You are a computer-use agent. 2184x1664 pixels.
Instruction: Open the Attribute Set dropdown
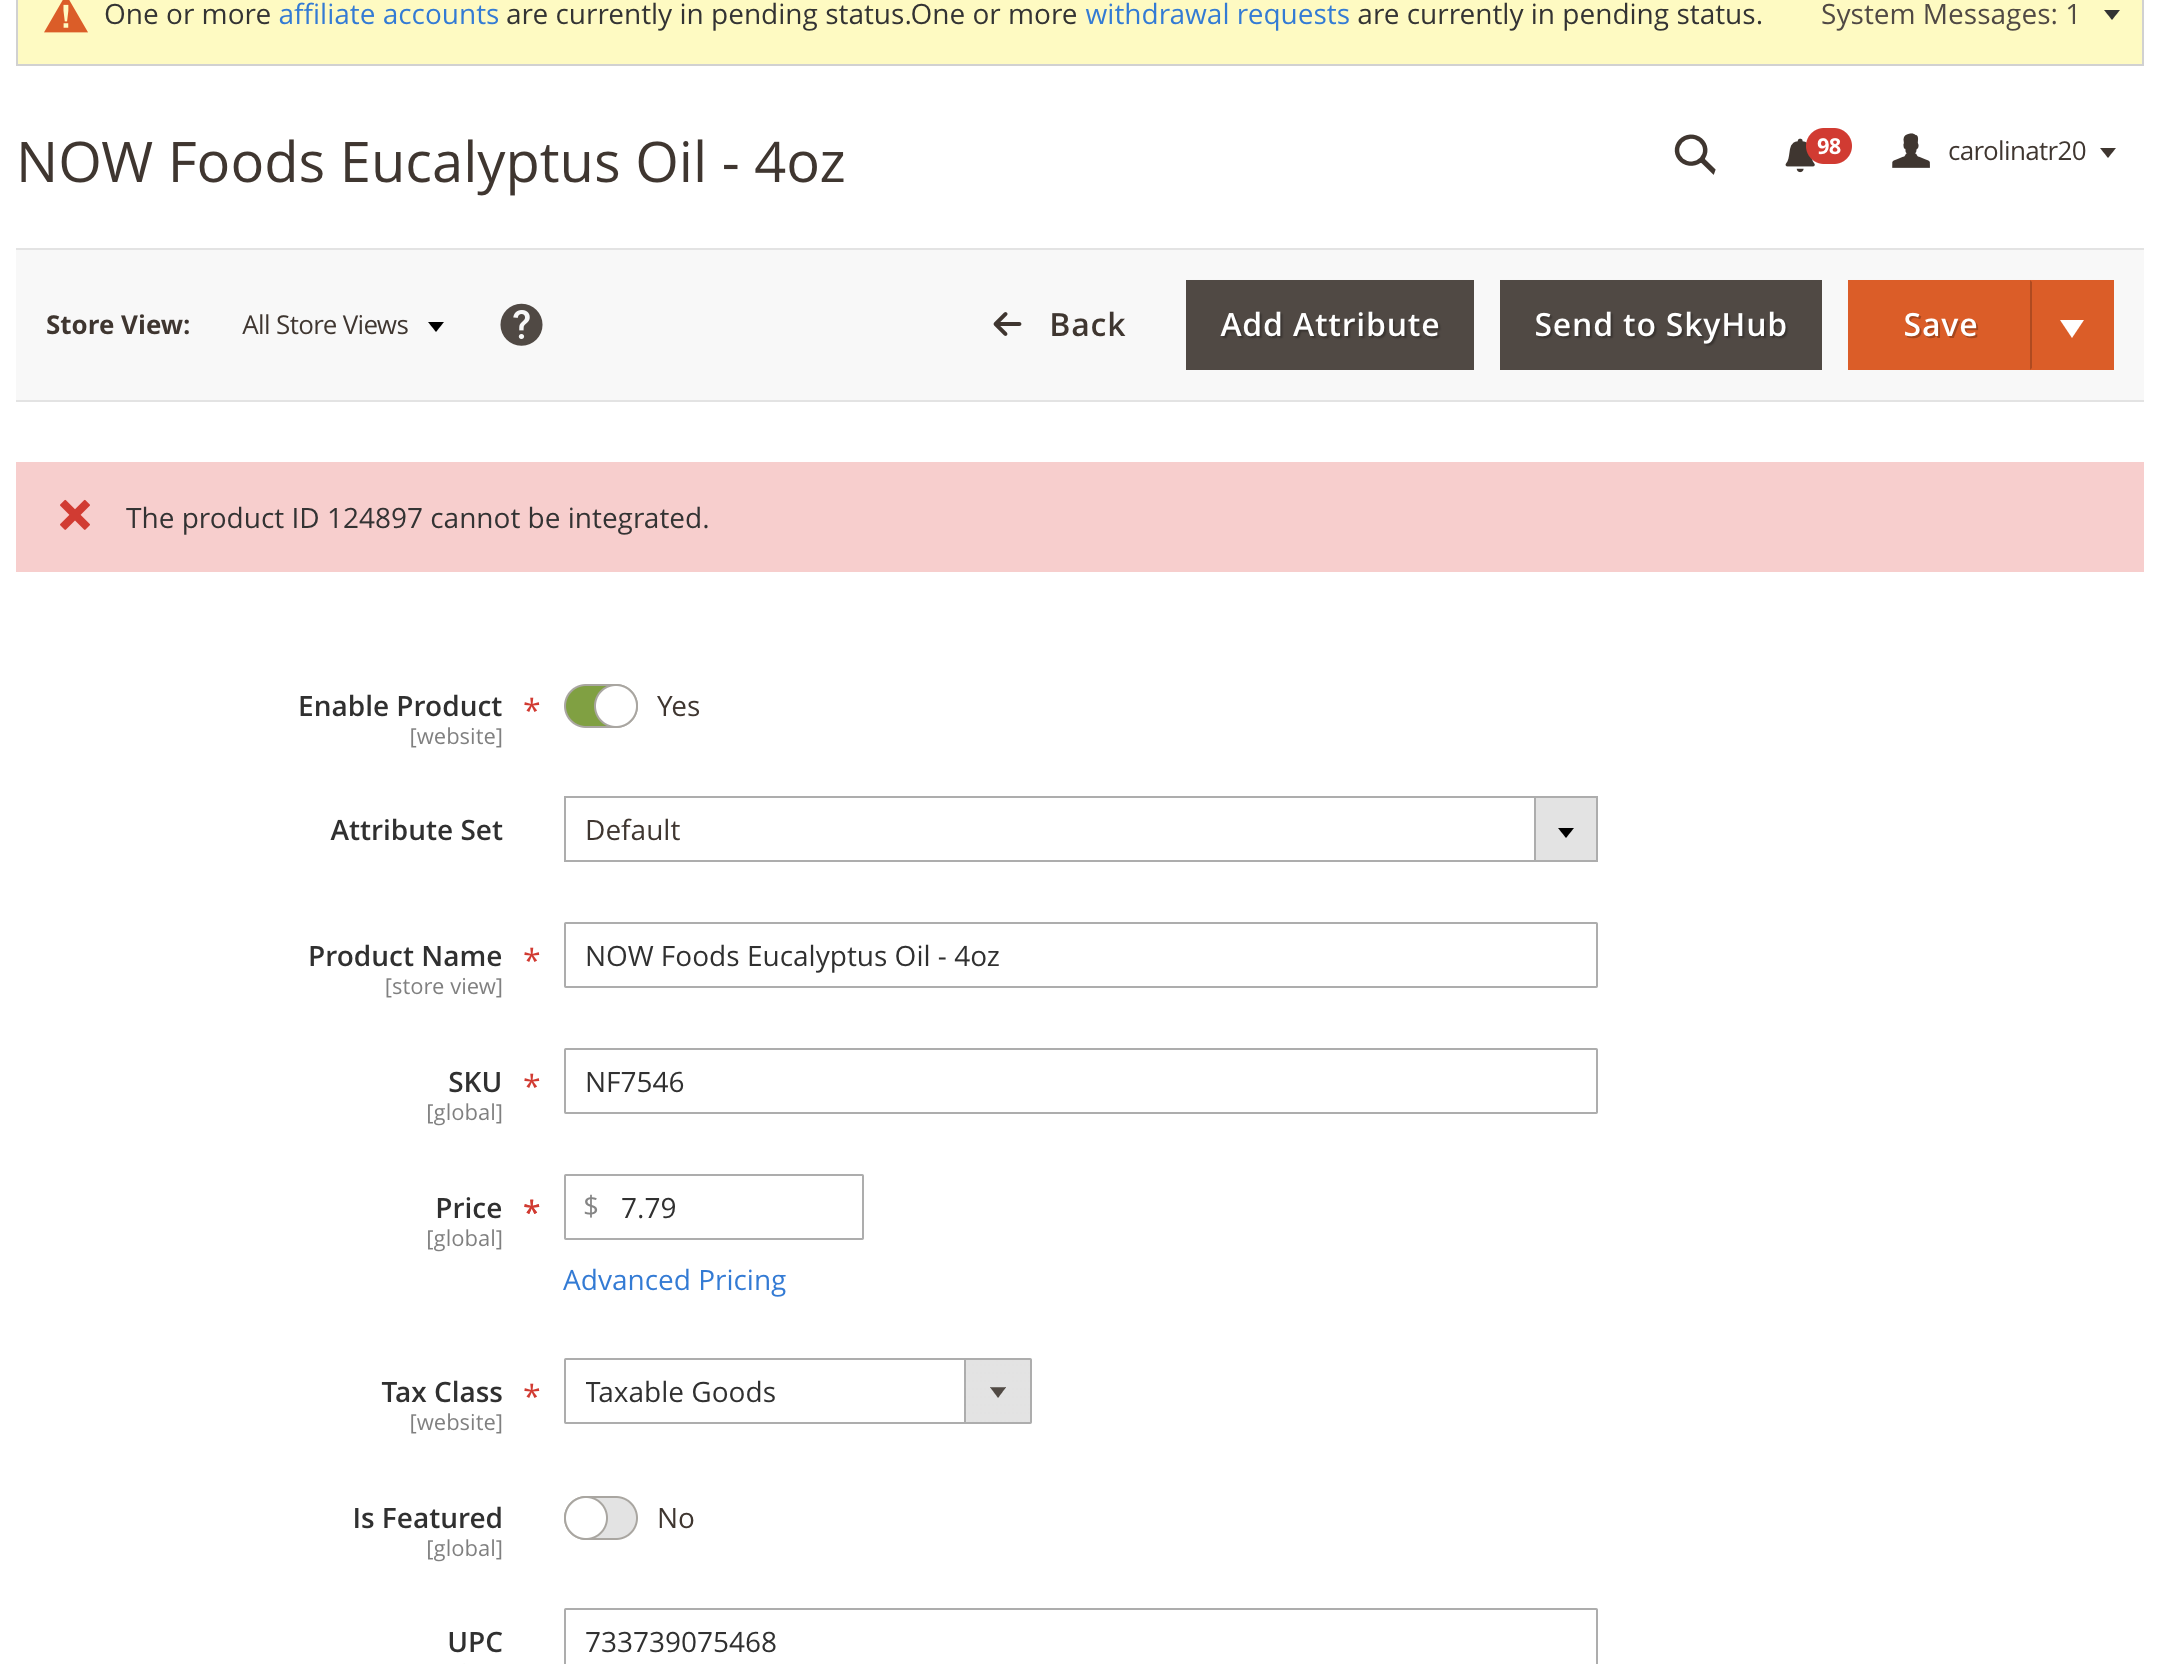1080,829
